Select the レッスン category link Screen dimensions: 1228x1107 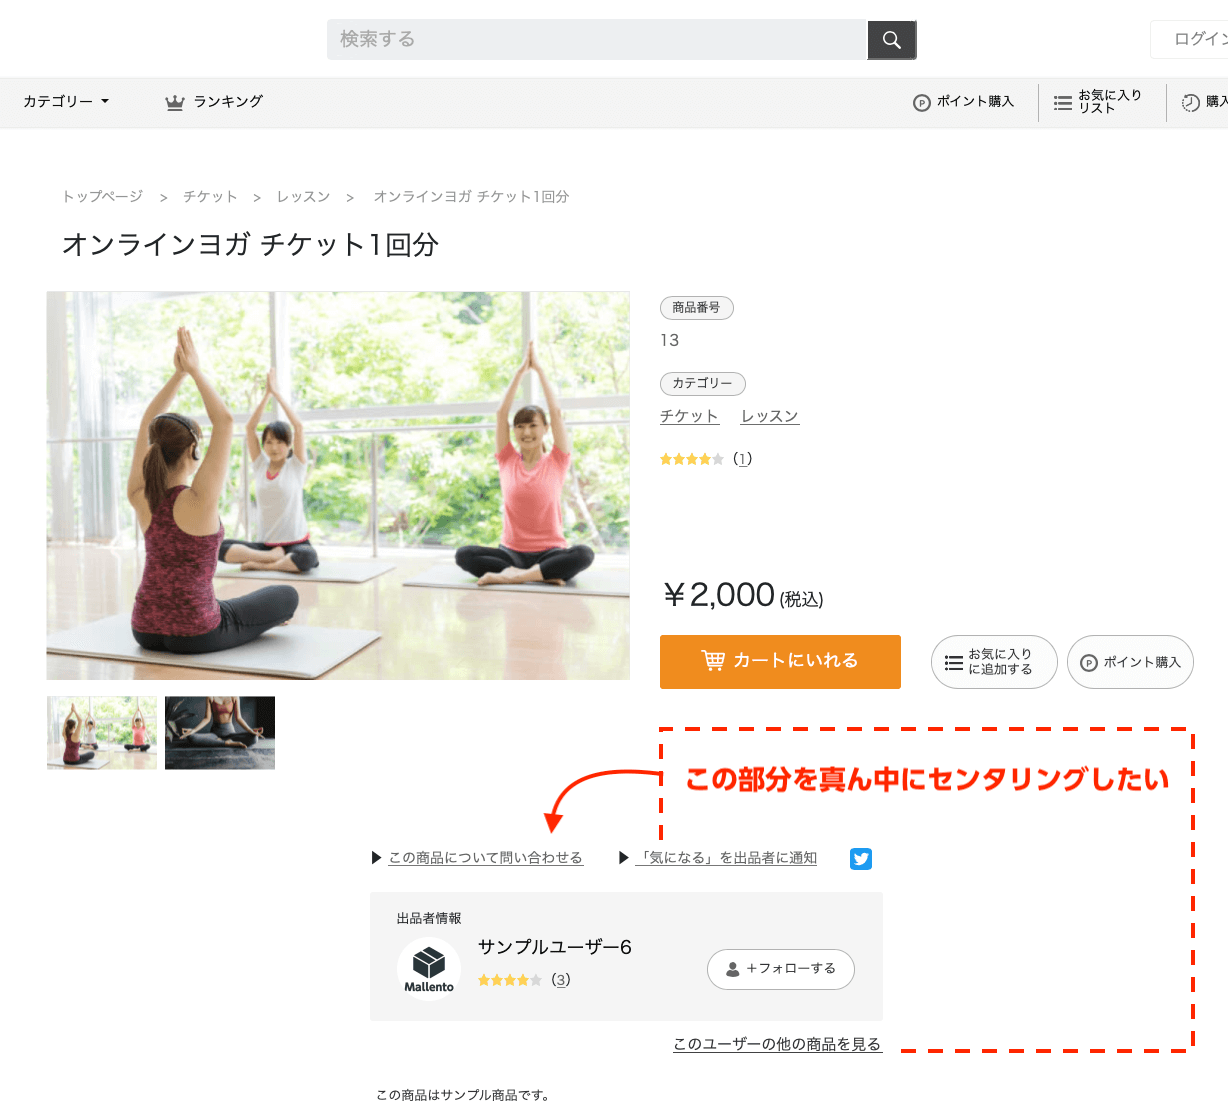(x=769, y=416)
